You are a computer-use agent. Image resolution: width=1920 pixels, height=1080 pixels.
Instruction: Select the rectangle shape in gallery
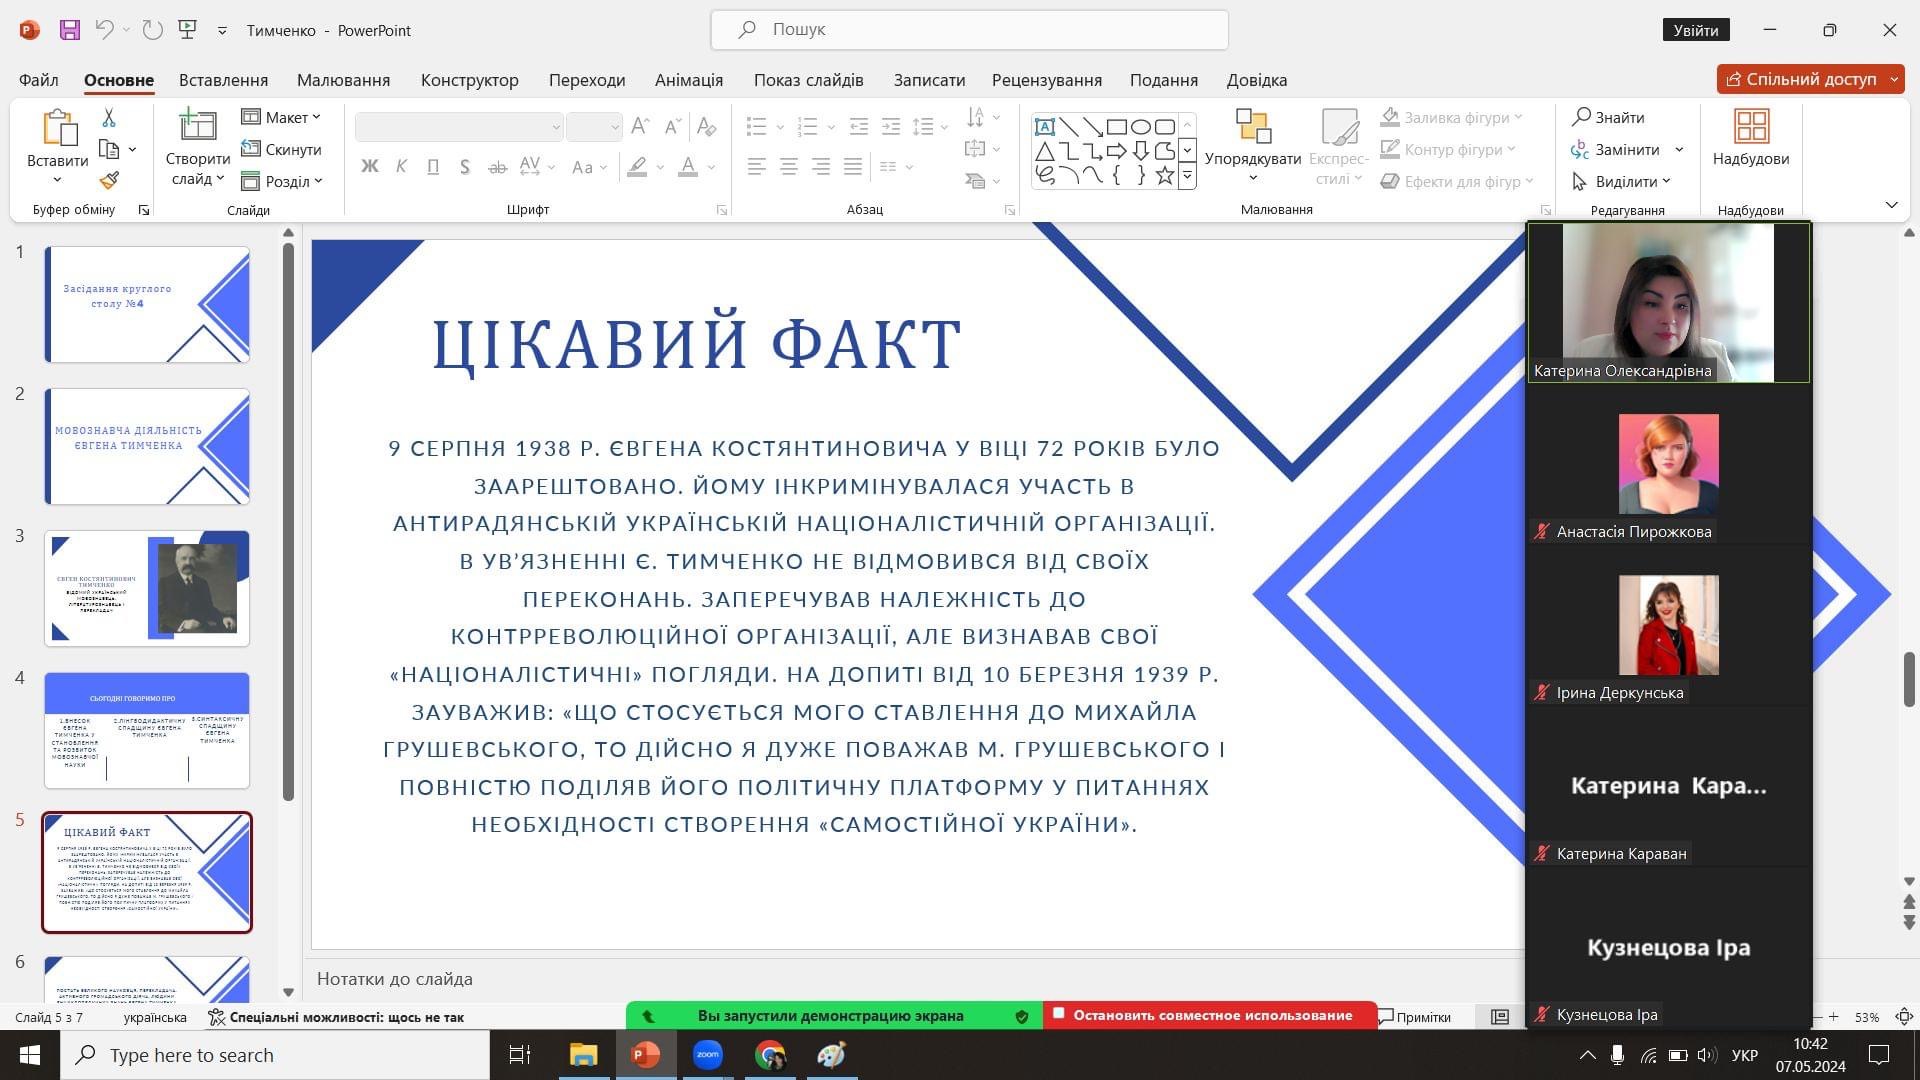click(1117, 127)
